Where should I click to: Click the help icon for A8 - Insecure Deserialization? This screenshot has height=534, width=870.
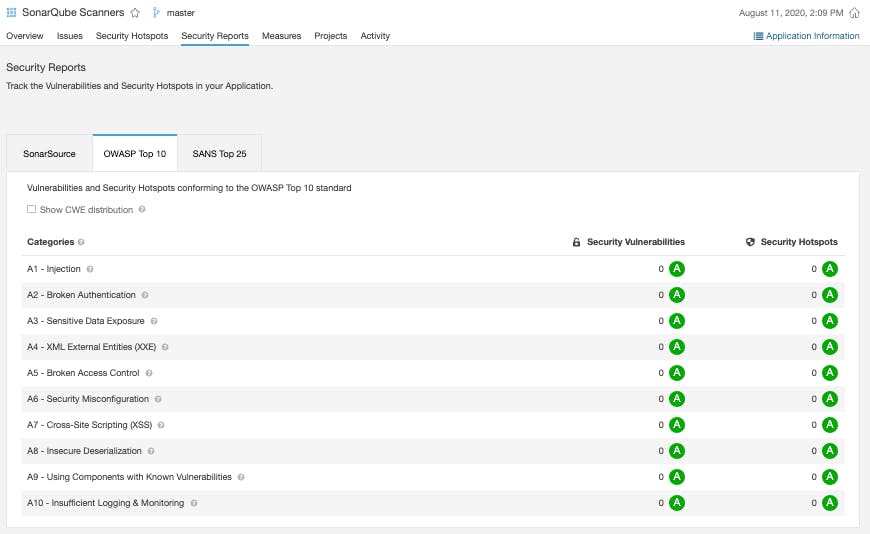click(x=151, y=451)
